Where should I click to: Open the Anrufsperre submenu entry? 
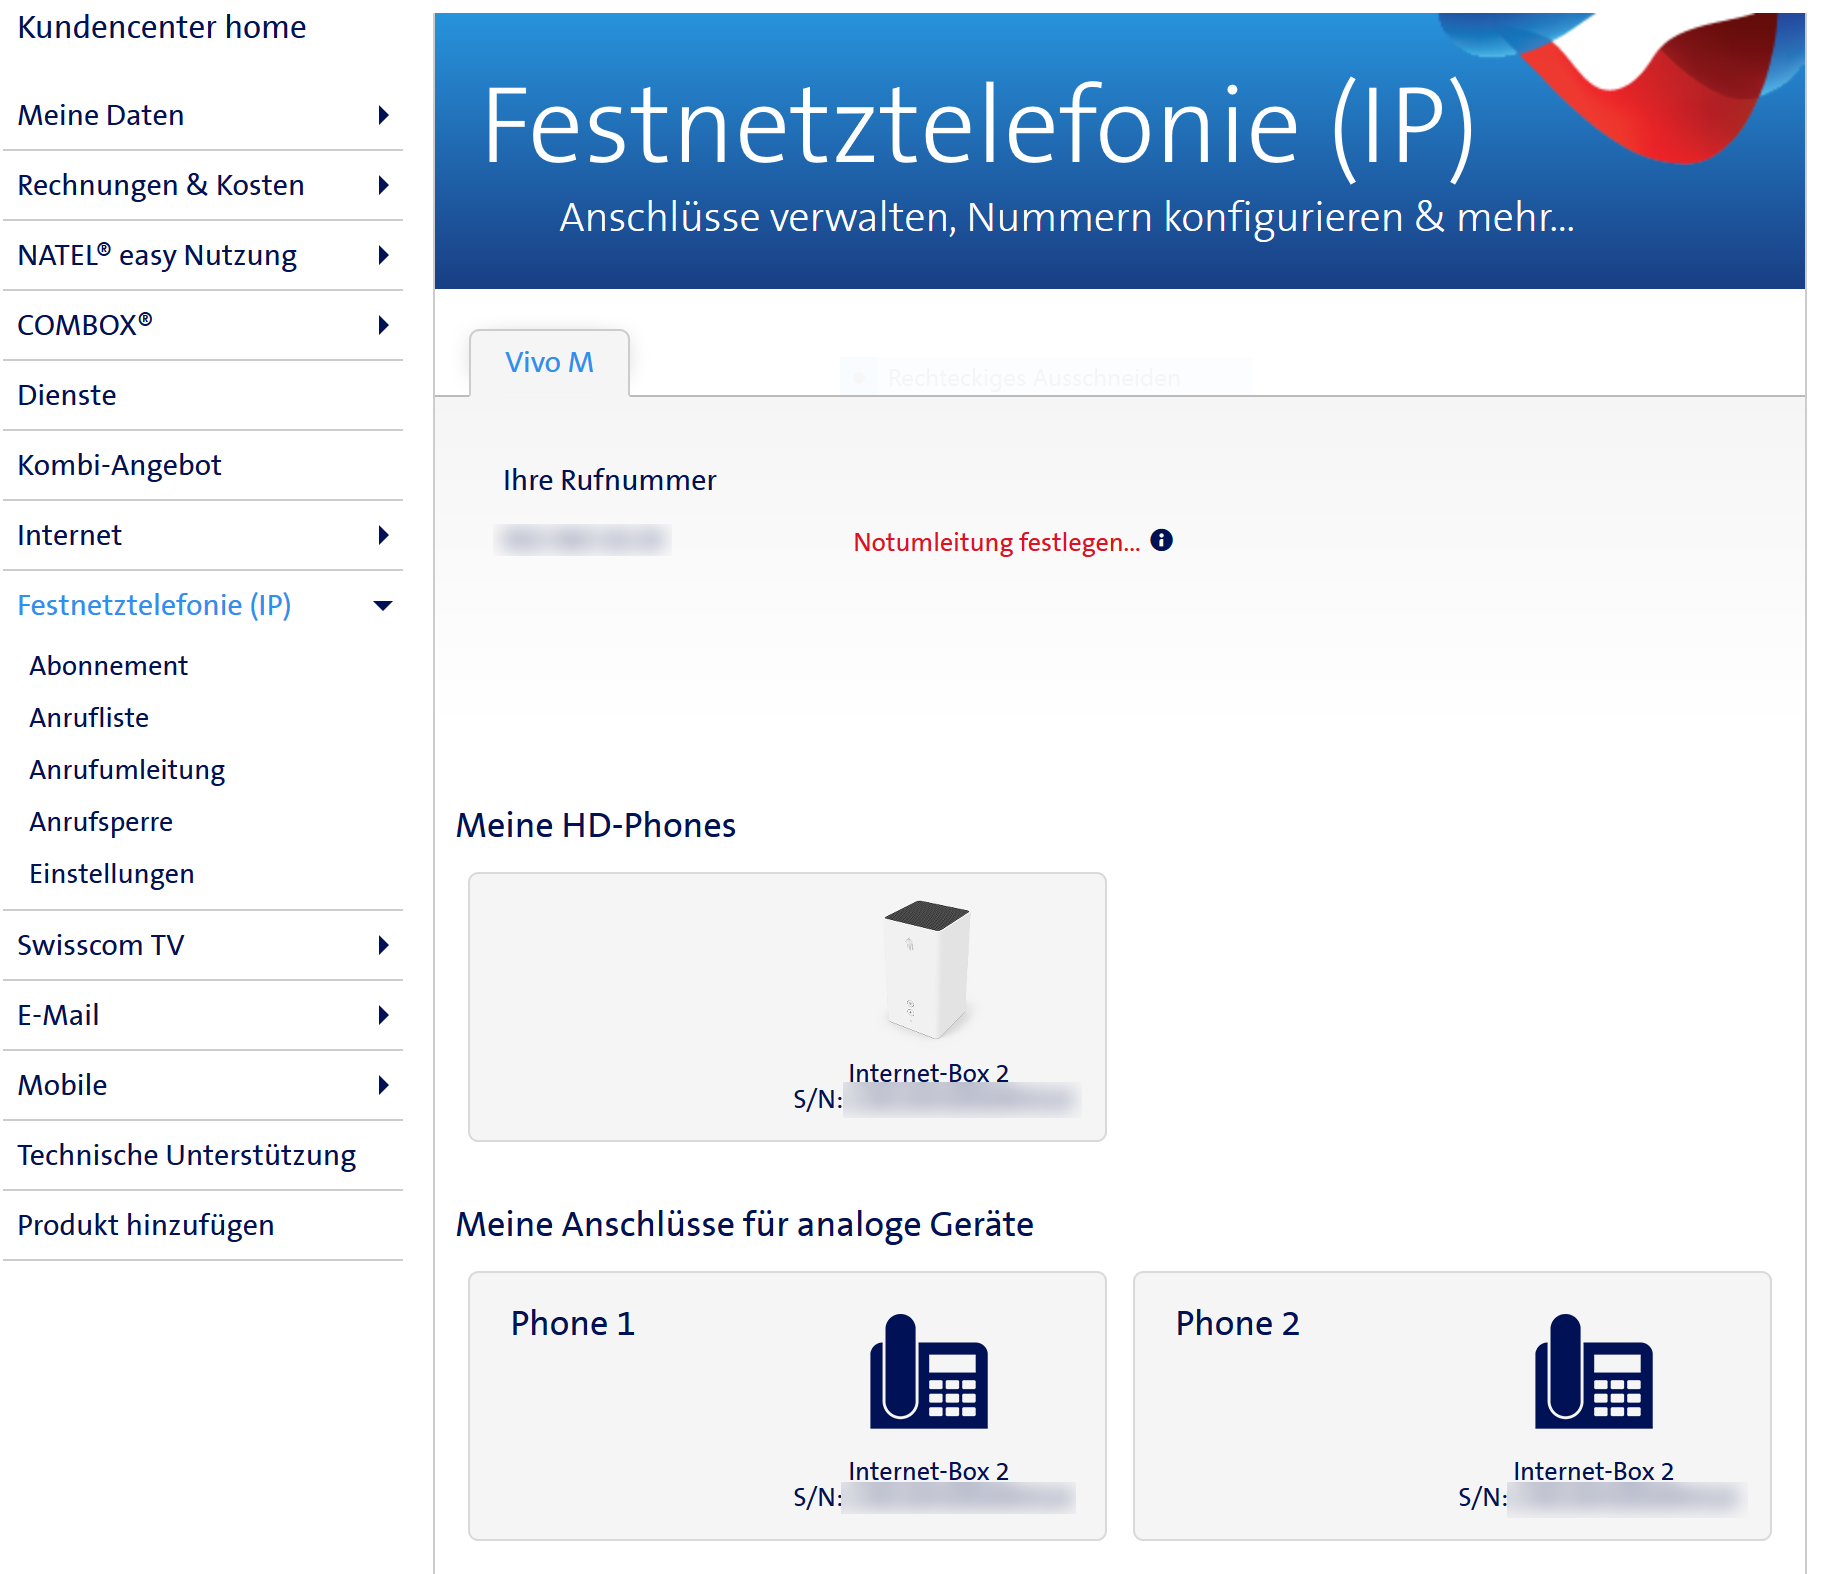tap(101, 822)
